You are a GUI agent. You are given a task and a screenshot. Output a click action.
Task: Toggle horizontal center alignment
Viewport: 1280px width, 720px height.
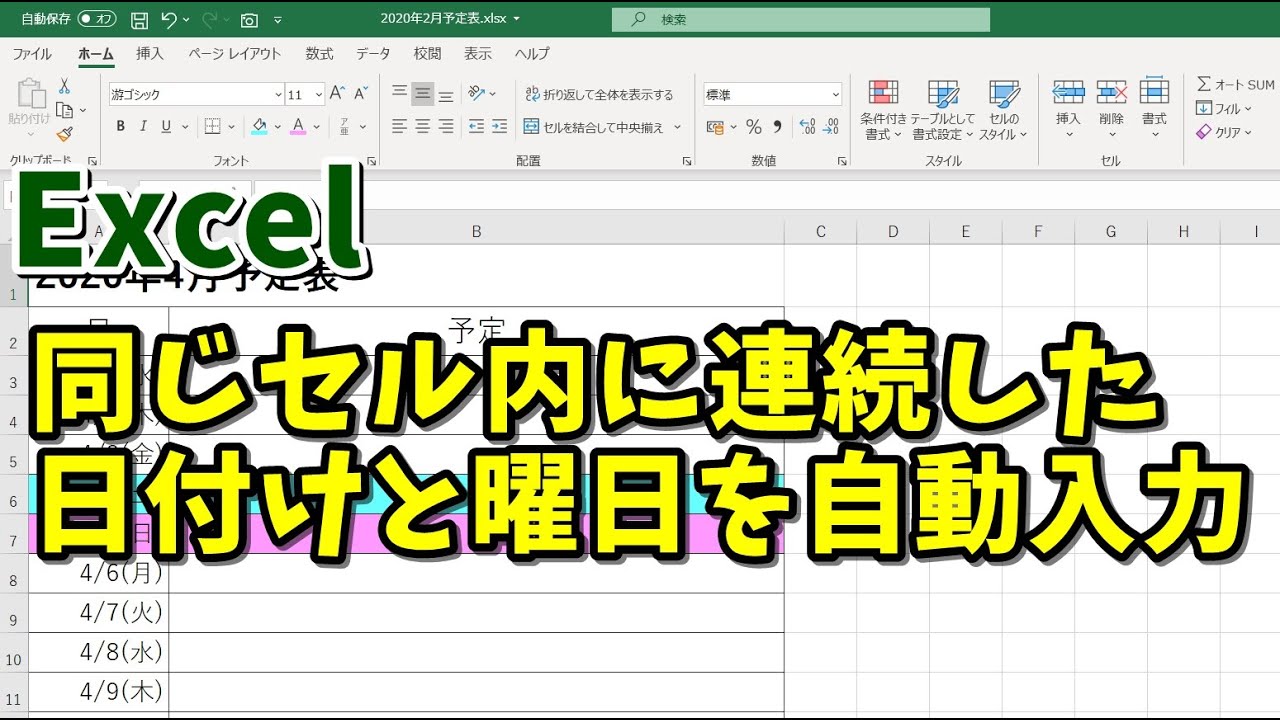click(423, 127)
